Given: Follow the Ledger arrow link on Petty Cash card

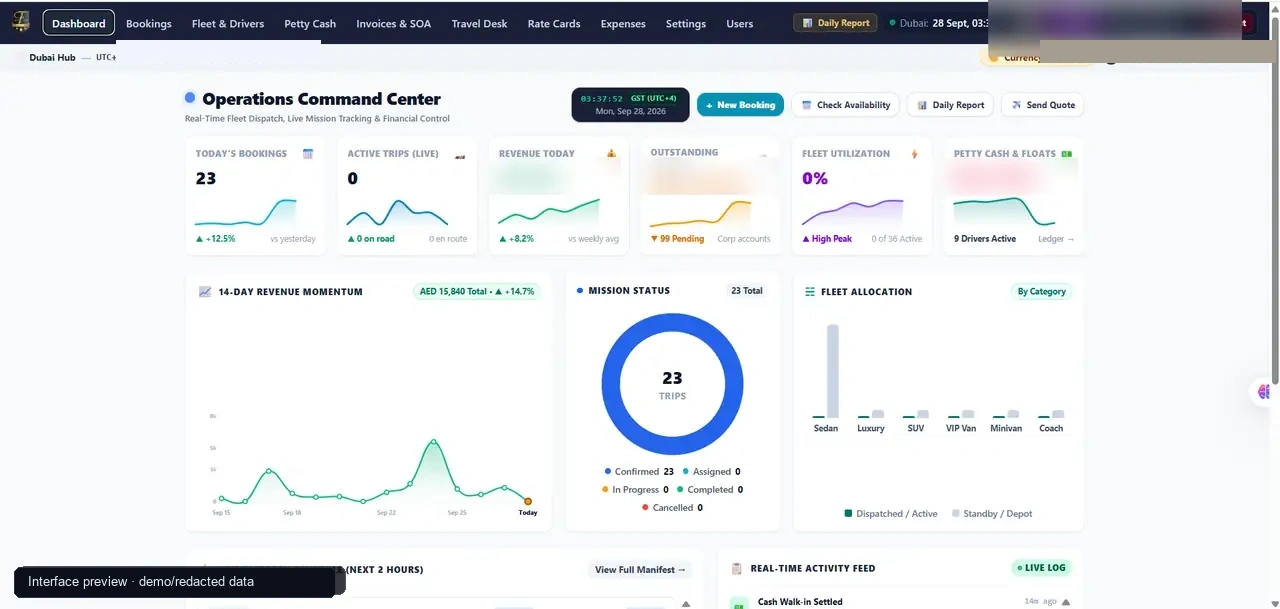Looking at the screenshot, I should (x=1056, y=239).
